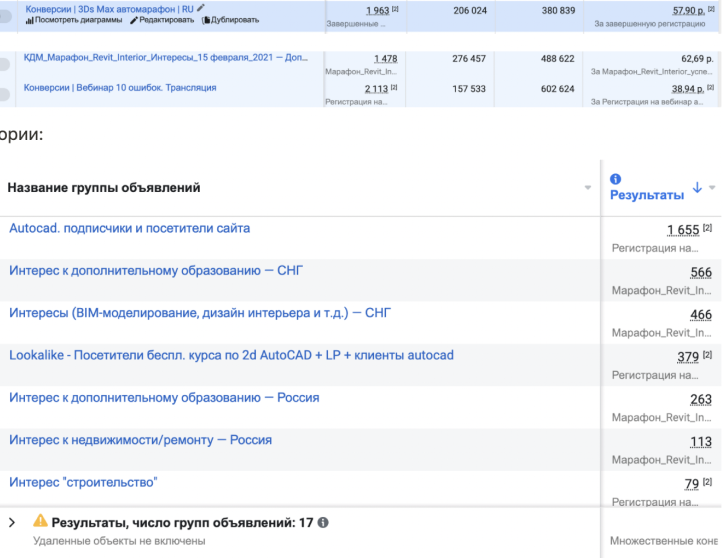Click the result value 113

point(701,442)
